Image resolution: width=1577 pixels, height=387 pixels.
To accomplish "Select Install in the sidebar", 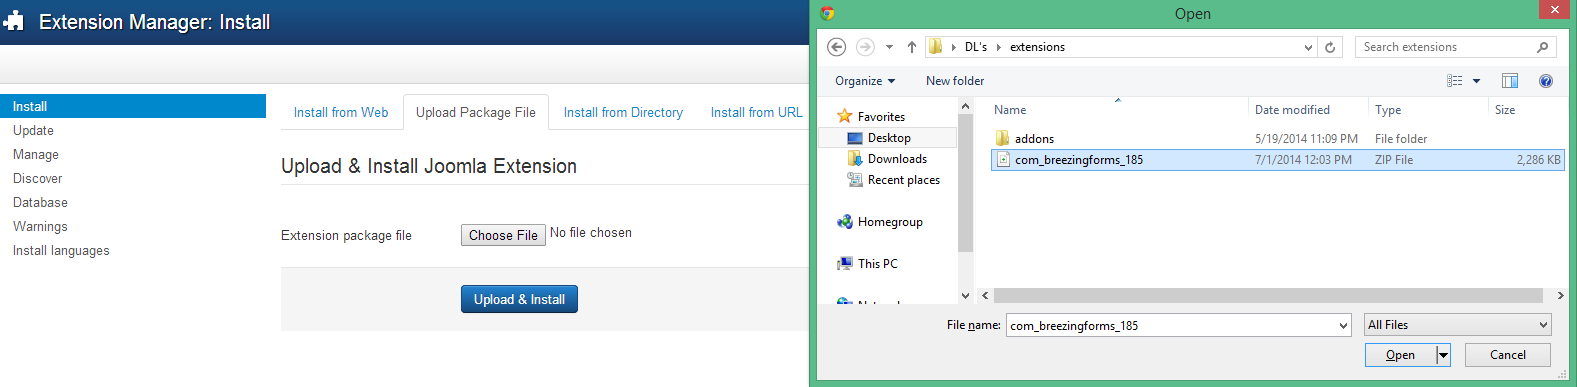I will (133, 106).
